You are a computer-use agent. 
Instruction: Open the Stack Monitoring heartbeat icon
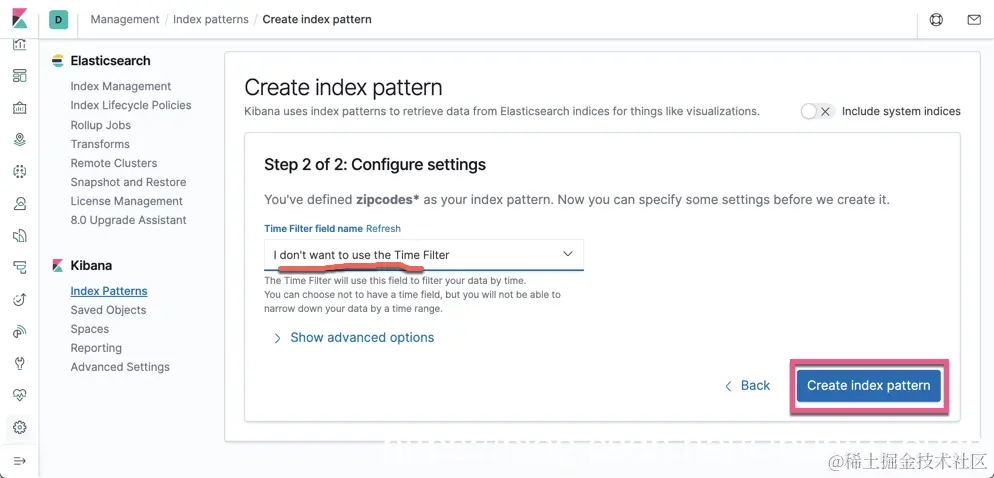19,395
